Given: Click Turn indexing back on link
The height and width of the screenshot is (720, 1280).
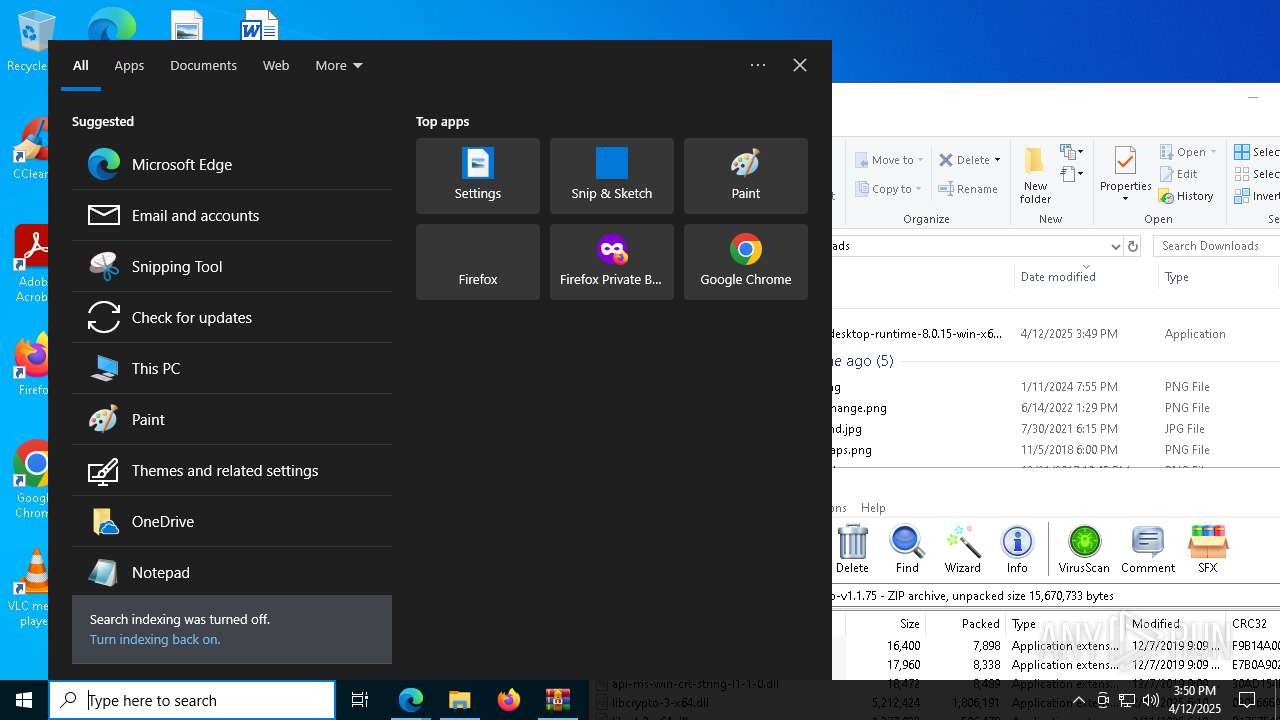Looking at the screenshot, I should tap(155, 639).
